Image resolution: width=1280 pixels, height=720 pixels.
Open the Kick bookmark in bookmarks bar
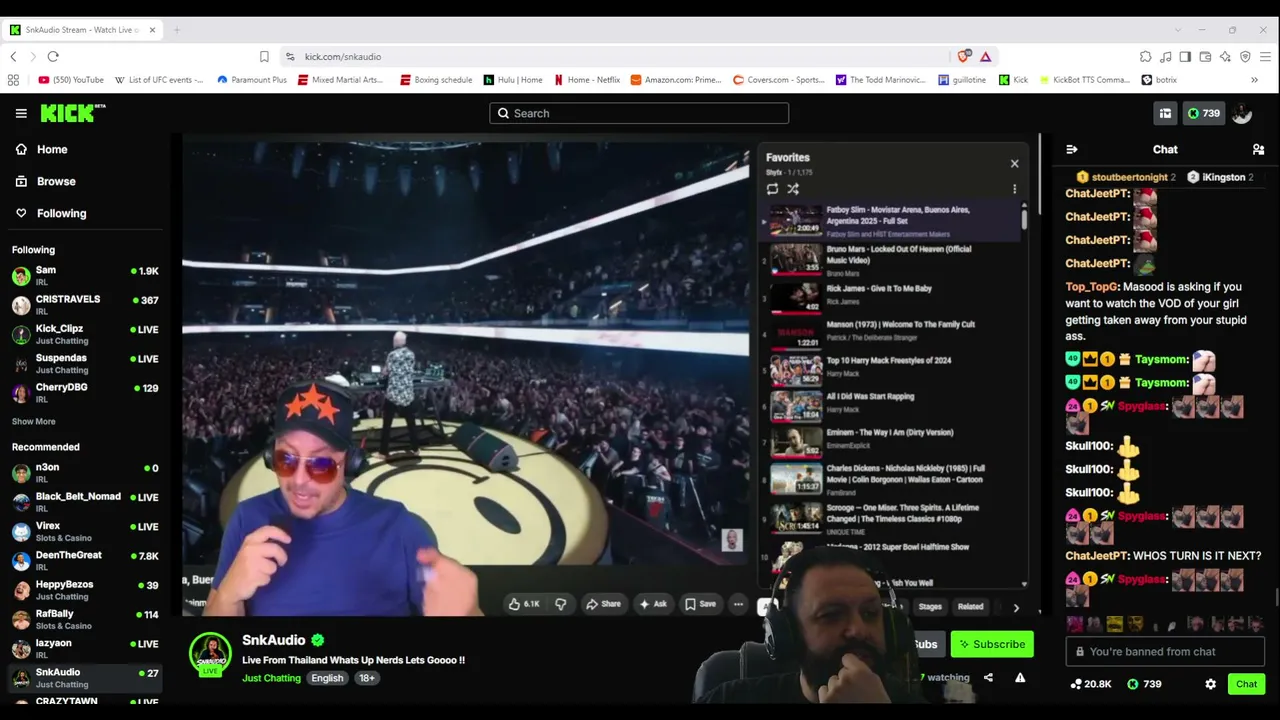coord(1013,80)
